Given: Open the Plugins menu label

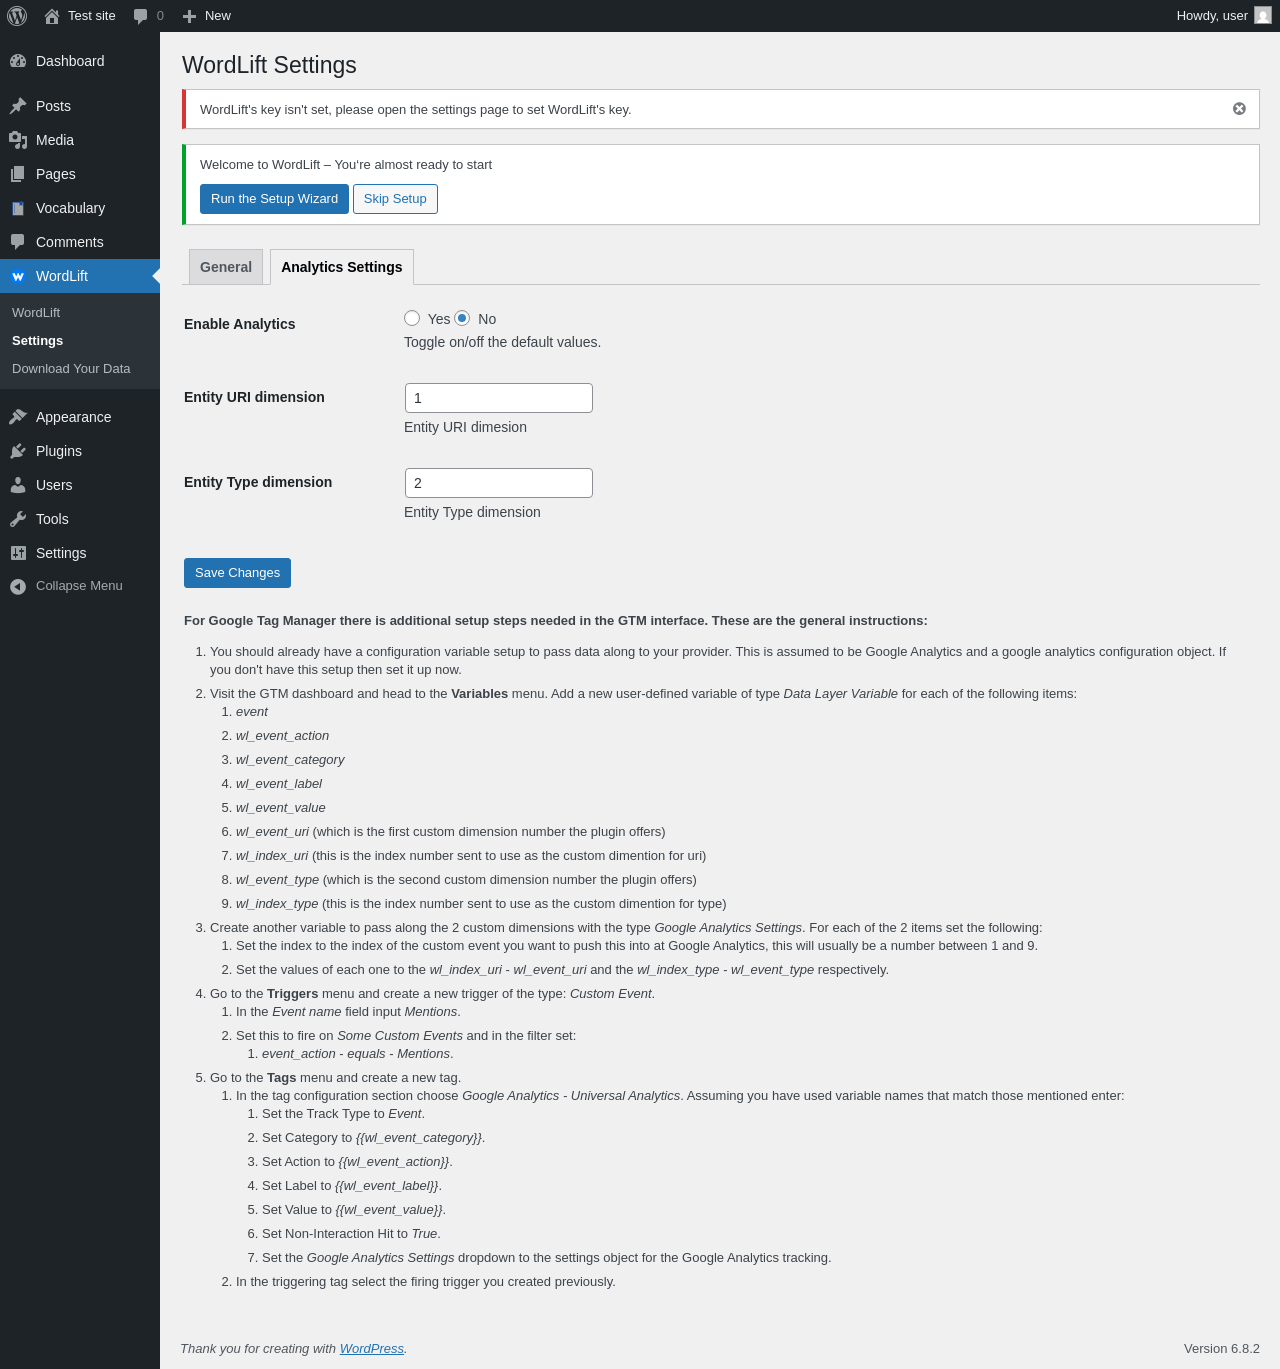Looking at the screenshot, I should [x=59, y=451].
